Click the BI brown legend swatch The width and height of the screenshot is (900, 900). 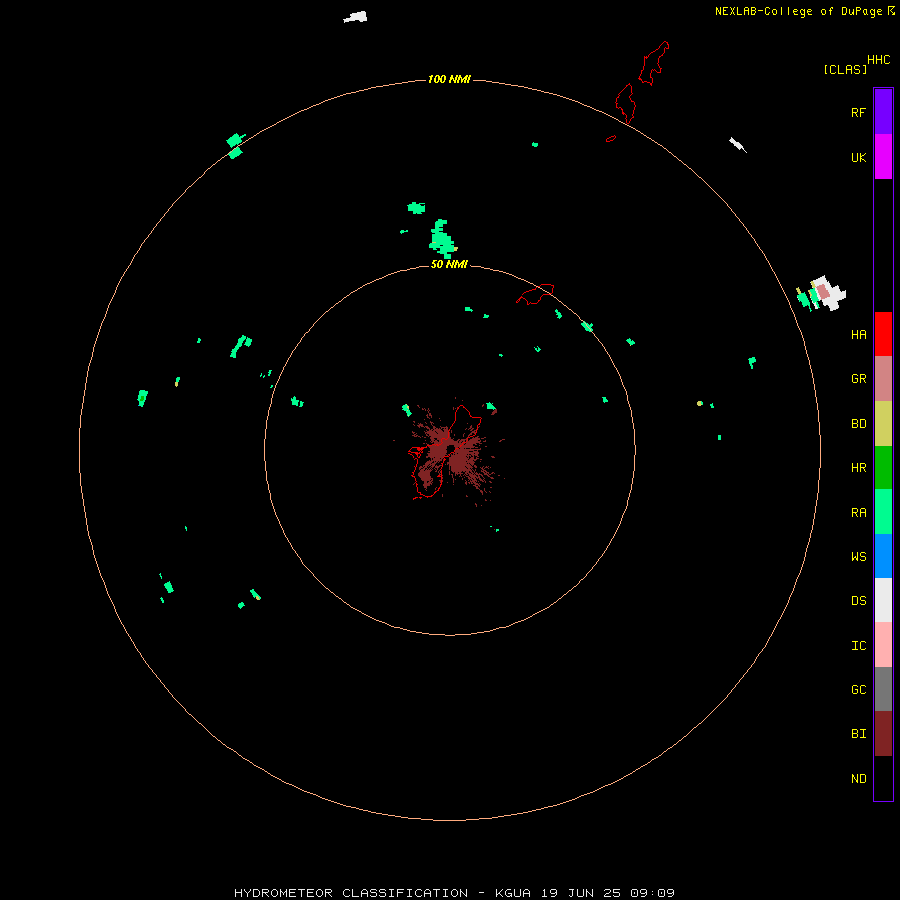click(x=883, y=733)
